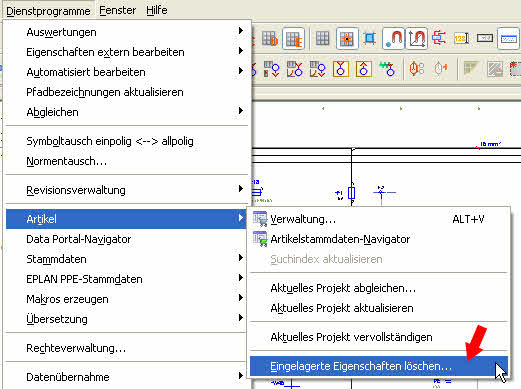Expand Automatisiert bearbeiten submenu
The height and width of the screenshot is (389, 521).
tap(127, 72)
